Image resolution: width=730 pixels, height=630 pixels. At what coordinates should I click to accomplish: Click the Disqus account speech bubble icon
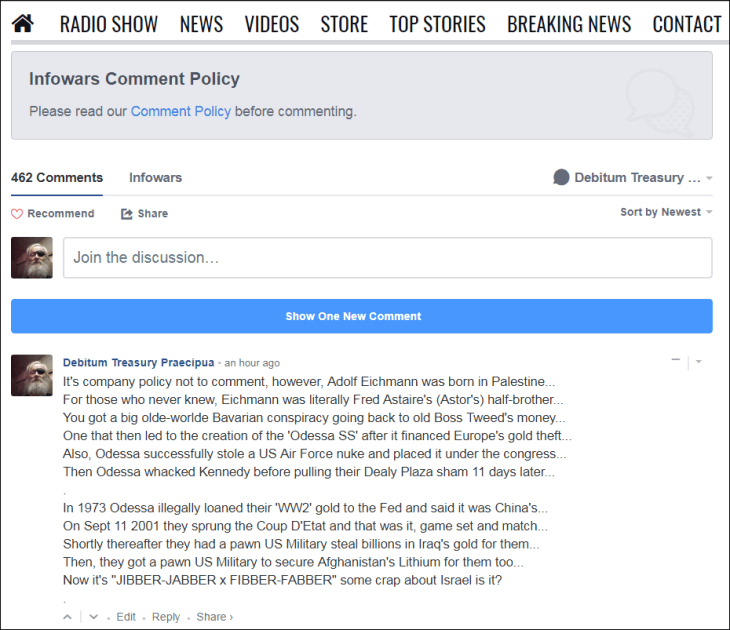point(561,178)
